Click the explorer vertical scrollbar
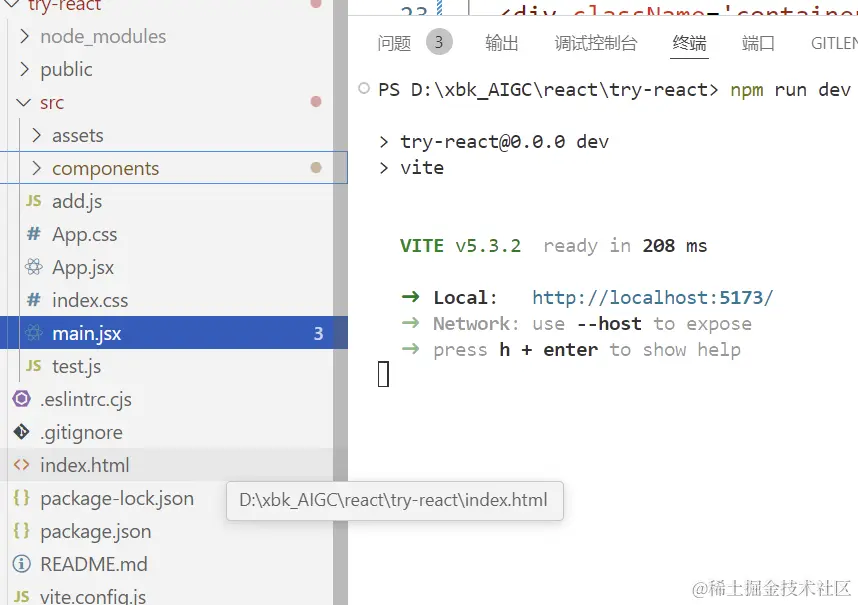858x605 pixels. click(340, 302)
